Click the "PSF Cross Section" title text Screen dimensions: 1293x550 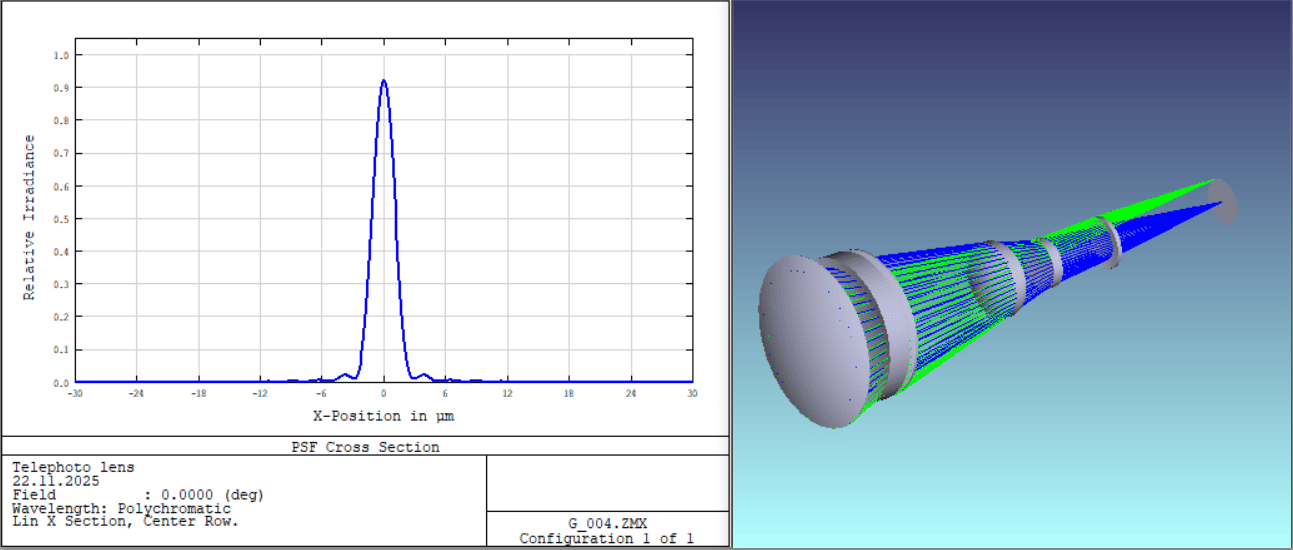364,447
